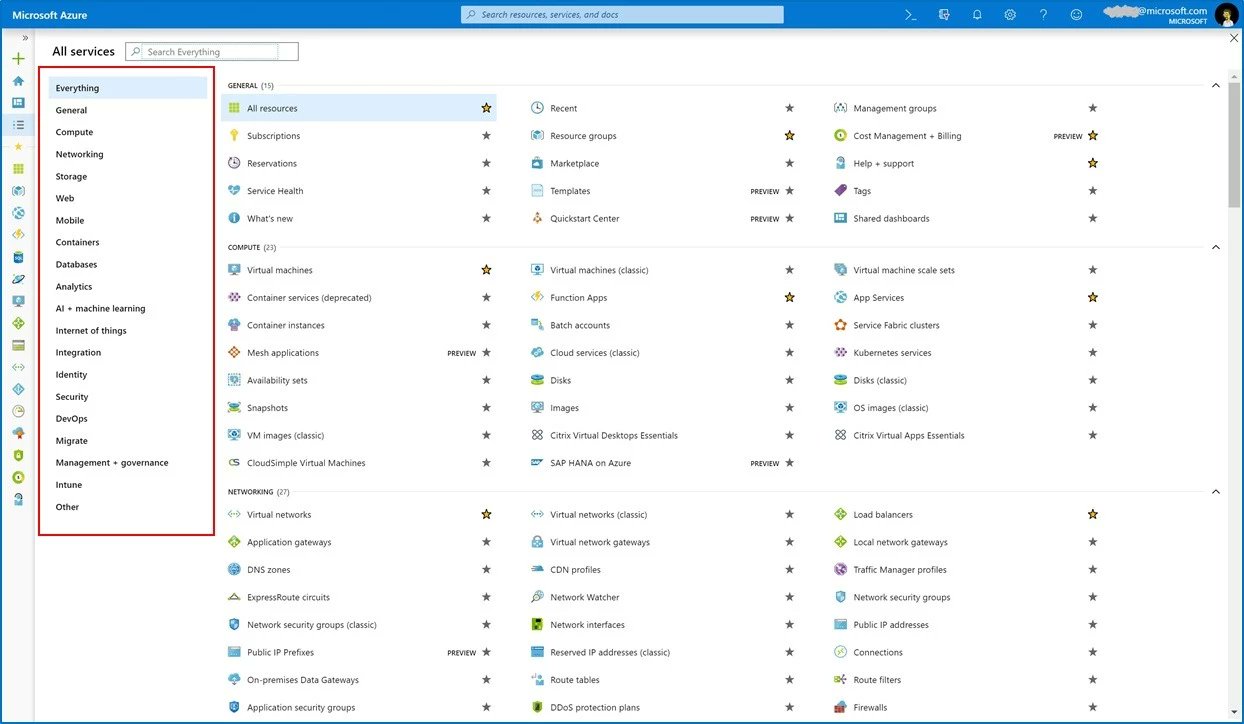The height and width of the screenshot is (724, 1244).
Task: Click the global search resources box
Action: [x=622, y=15]
